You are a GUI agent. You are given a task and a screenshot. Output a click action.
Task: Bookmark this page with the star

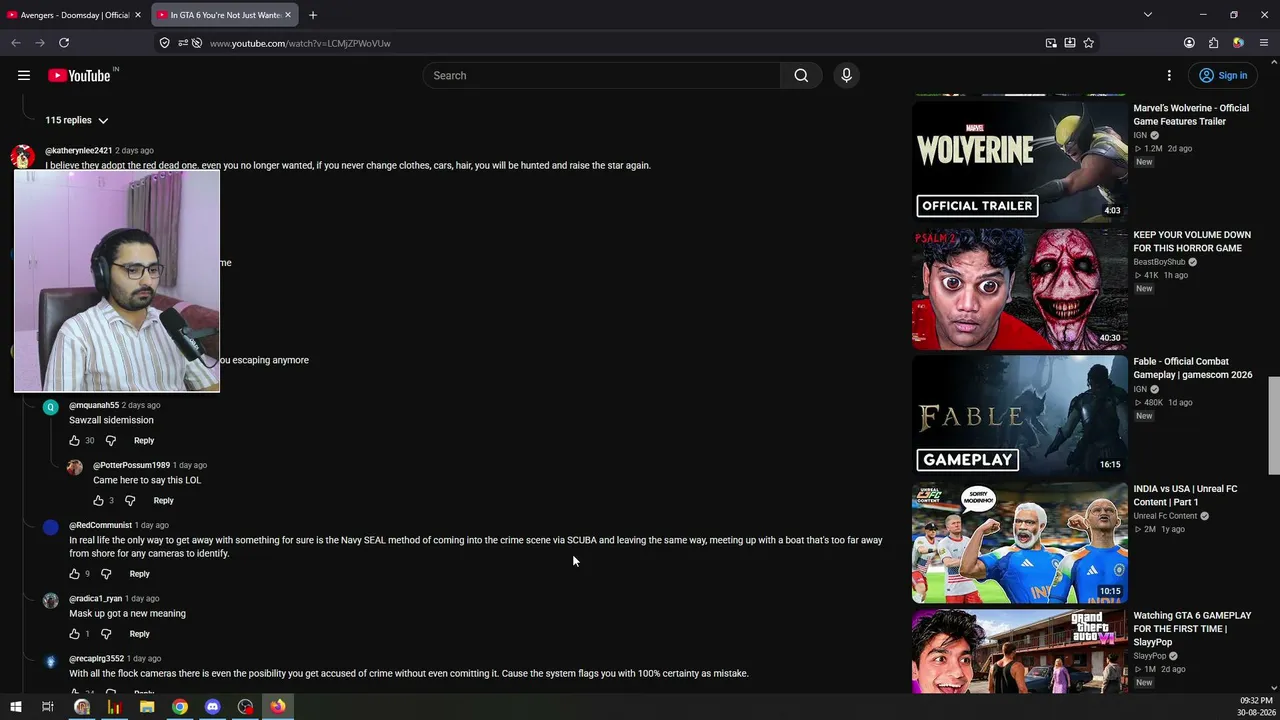click(x=1089, y=43)
